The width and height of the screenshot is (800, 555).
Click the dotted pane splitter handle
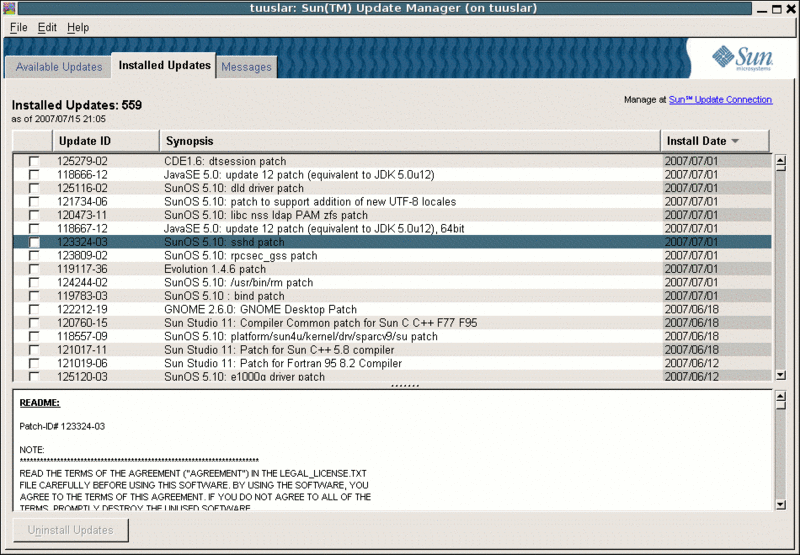405,386
